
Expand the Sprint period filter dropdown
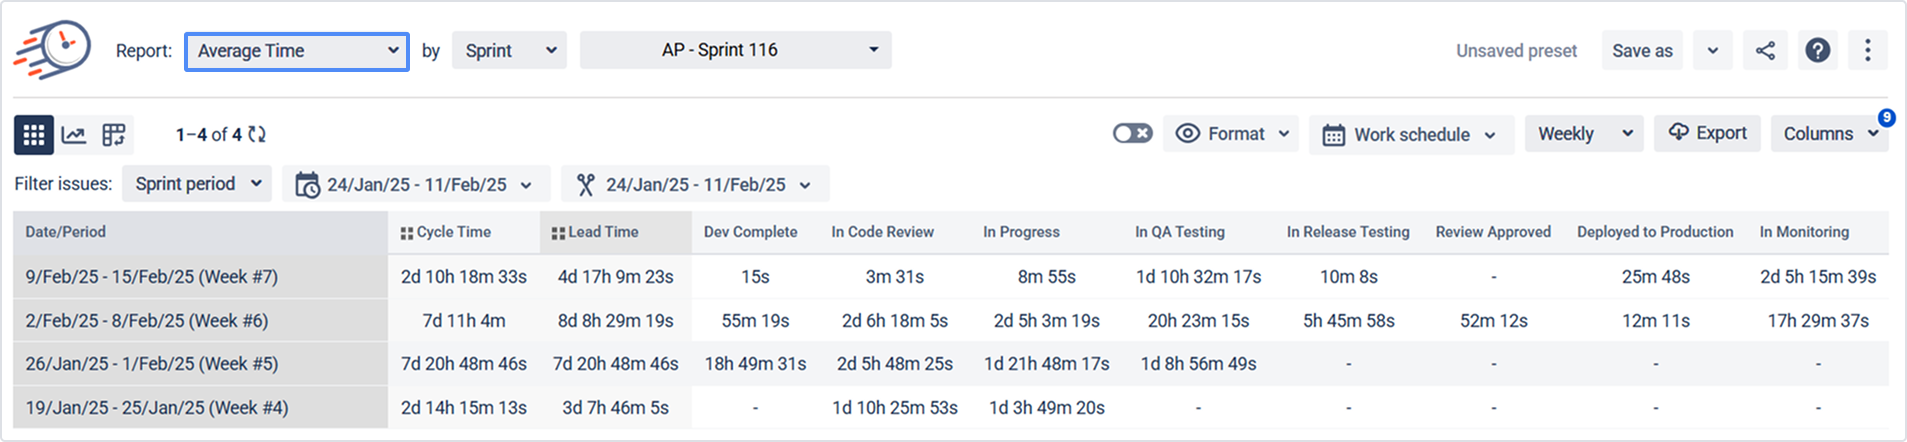pos(197,184)
